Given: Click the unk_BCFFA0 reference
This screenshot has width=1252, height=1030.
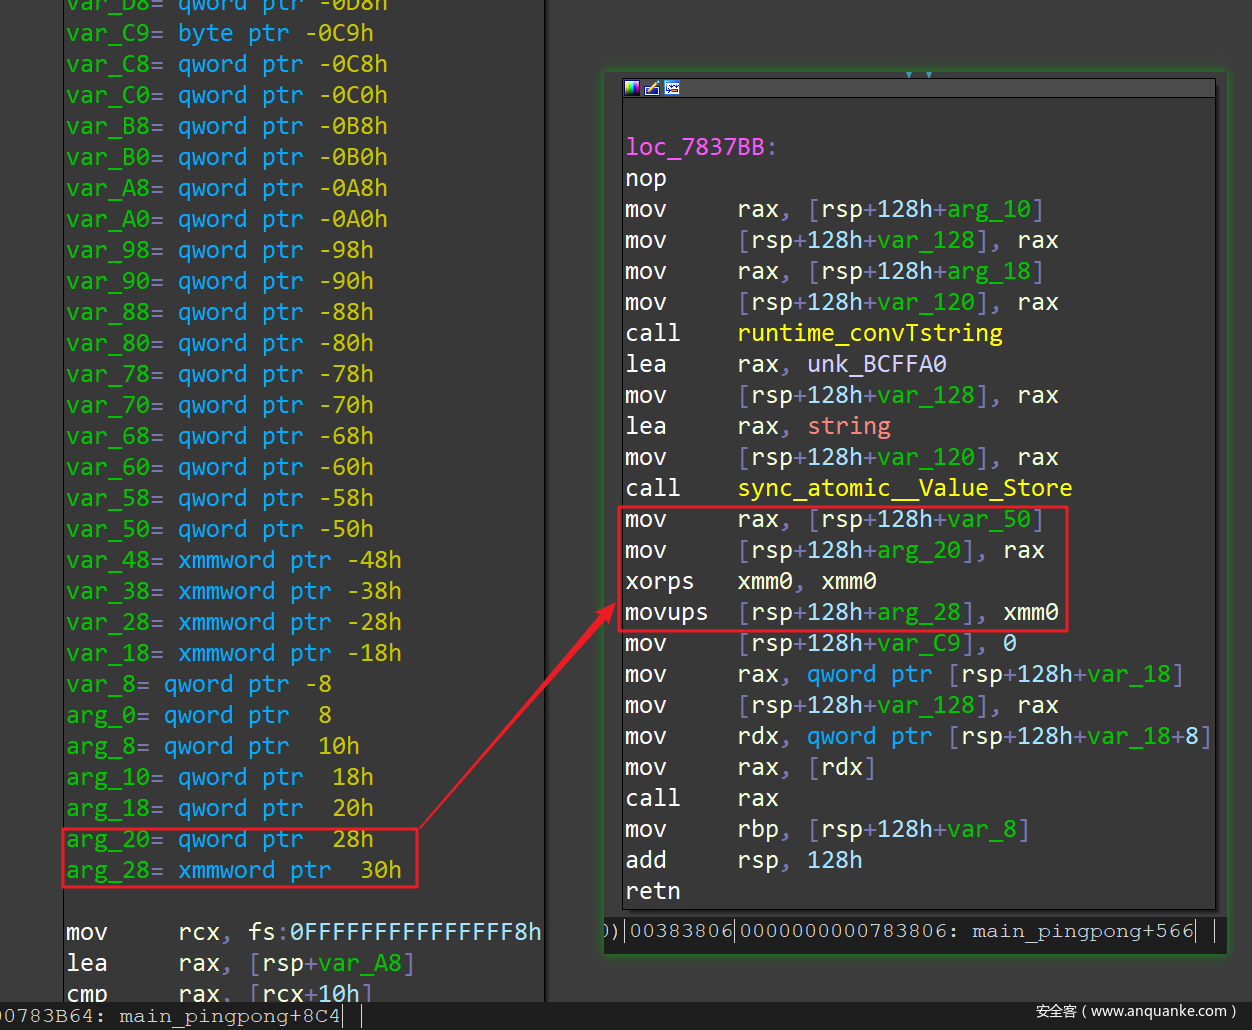Looking at the screenshot, I should click(876, 364).
